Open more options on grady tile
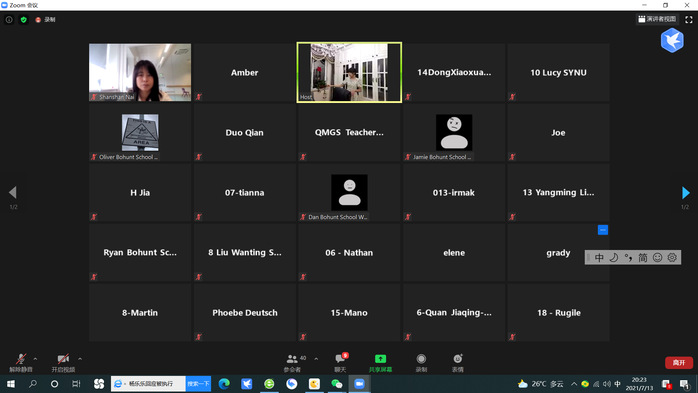The width and height of the screenshot is (698, 393). [x=603, y=230]
